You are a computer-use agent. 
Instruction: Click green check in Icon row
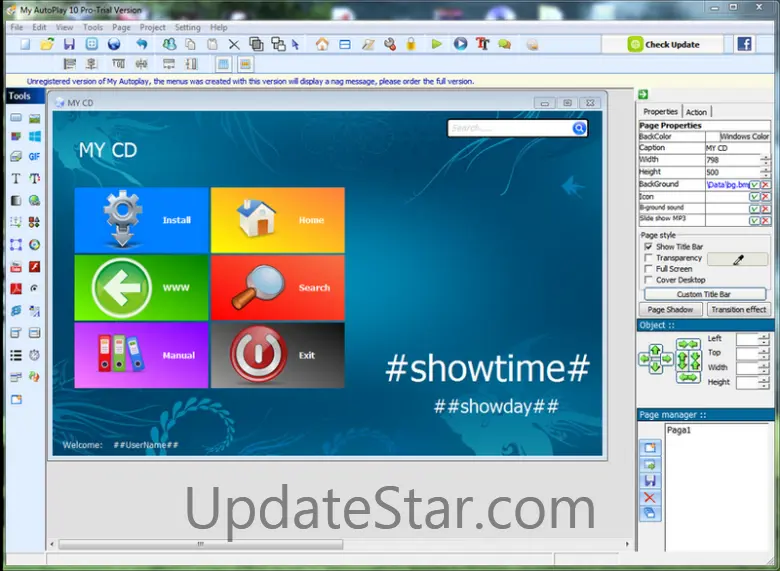[755, 196]
